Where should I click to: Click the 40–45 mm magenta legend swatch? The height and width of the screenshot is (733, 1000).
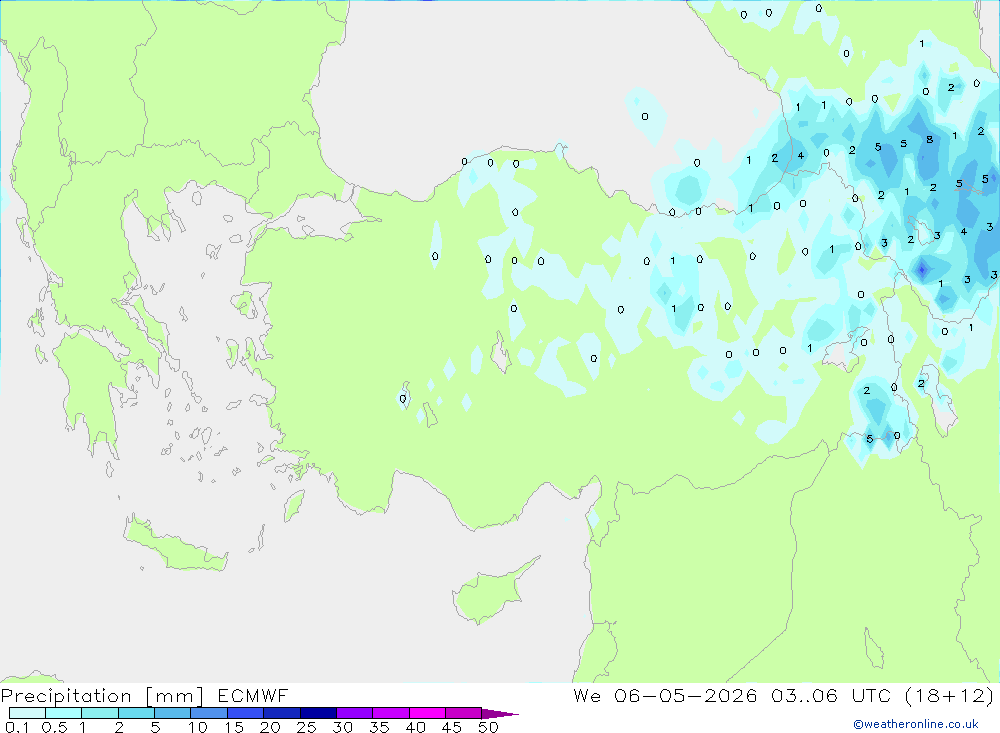click(x=427, y=713)
